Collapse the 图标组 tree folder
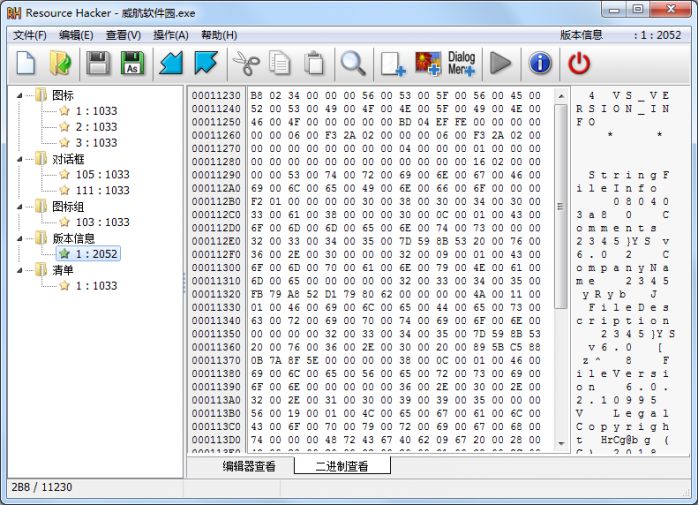Viewport: 698px width, 505px height. click(20, 207)
